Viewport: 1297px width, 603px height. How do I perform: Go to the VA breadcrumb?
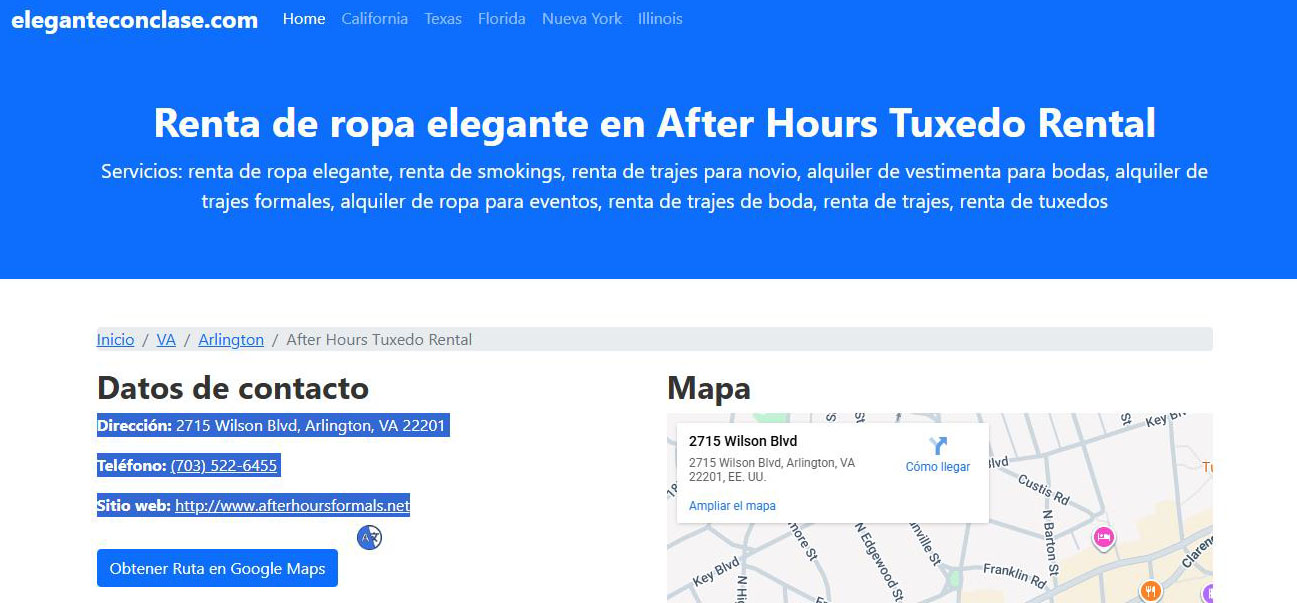pos(166,340)
